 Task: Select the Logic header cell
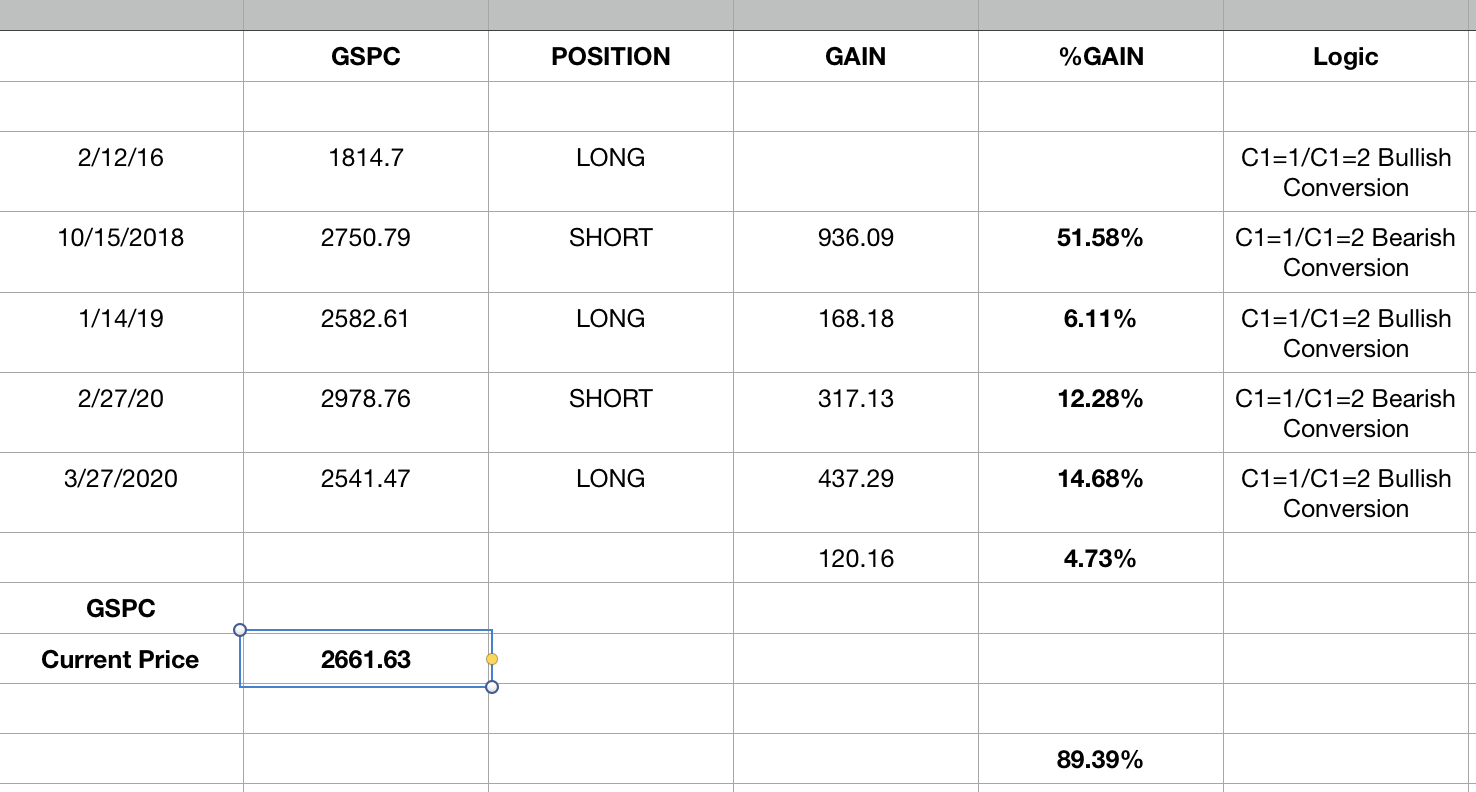tap(1346, 57)
